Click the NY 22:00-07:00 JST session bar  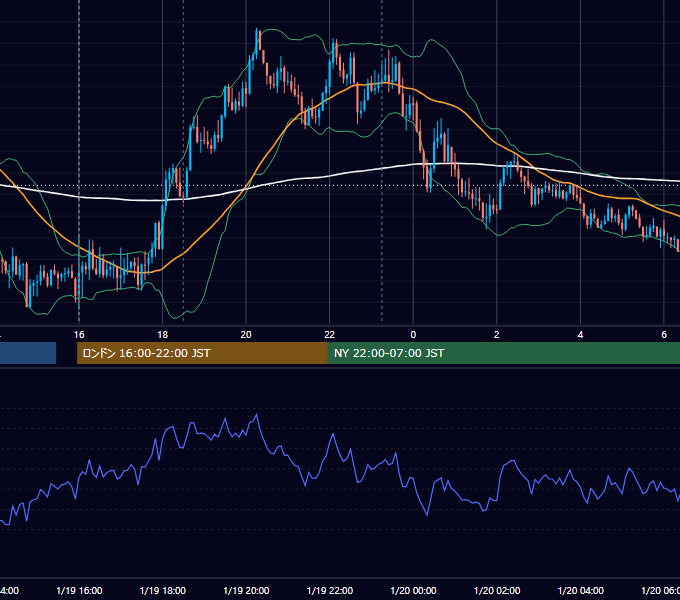coord(503,353)
